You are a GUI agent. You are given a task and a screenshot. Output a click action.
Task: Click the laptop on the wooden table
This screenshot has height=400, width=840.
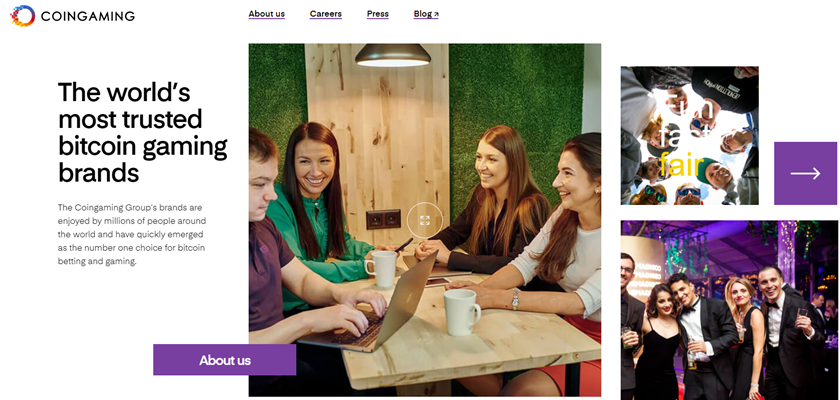[370, 311]
